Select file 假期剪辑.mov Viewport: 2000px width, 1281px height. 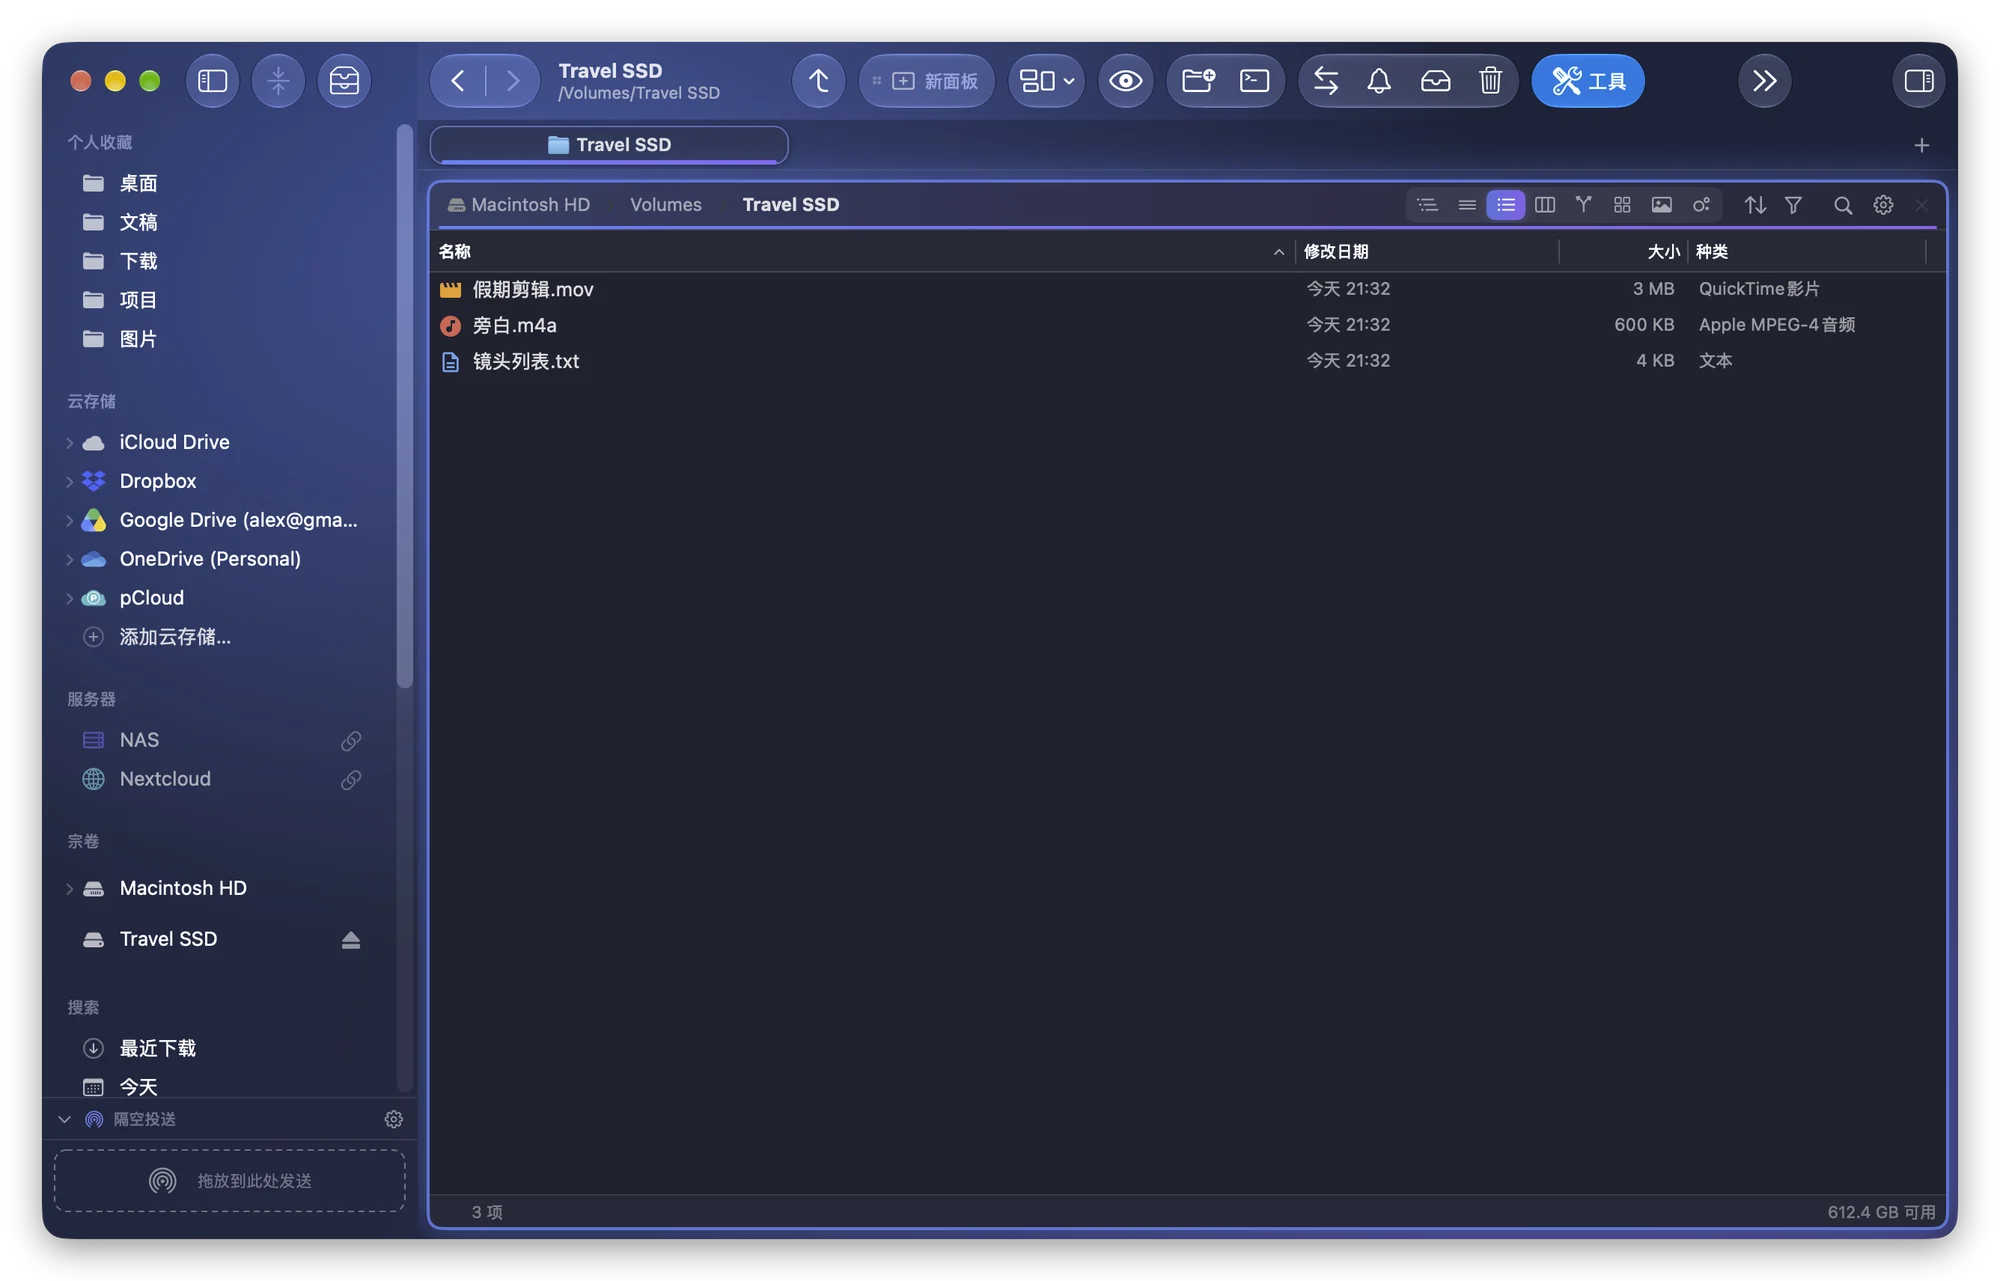[1187, 289]
